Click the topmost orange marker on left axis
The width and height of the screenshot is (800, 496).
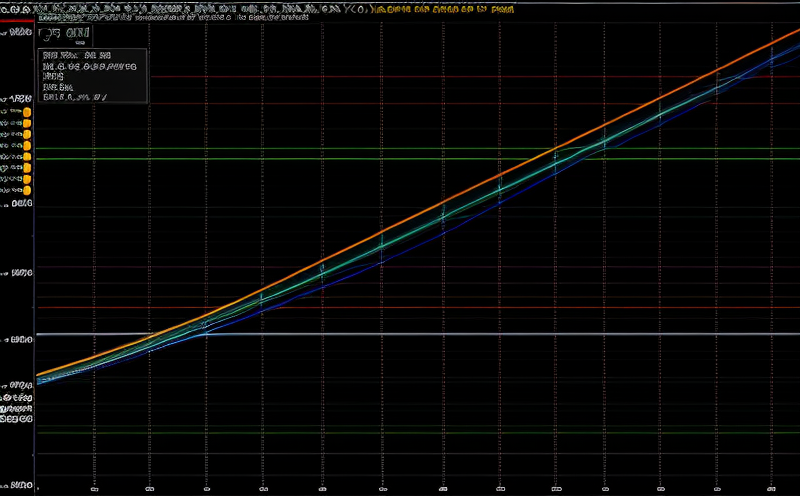27,112
